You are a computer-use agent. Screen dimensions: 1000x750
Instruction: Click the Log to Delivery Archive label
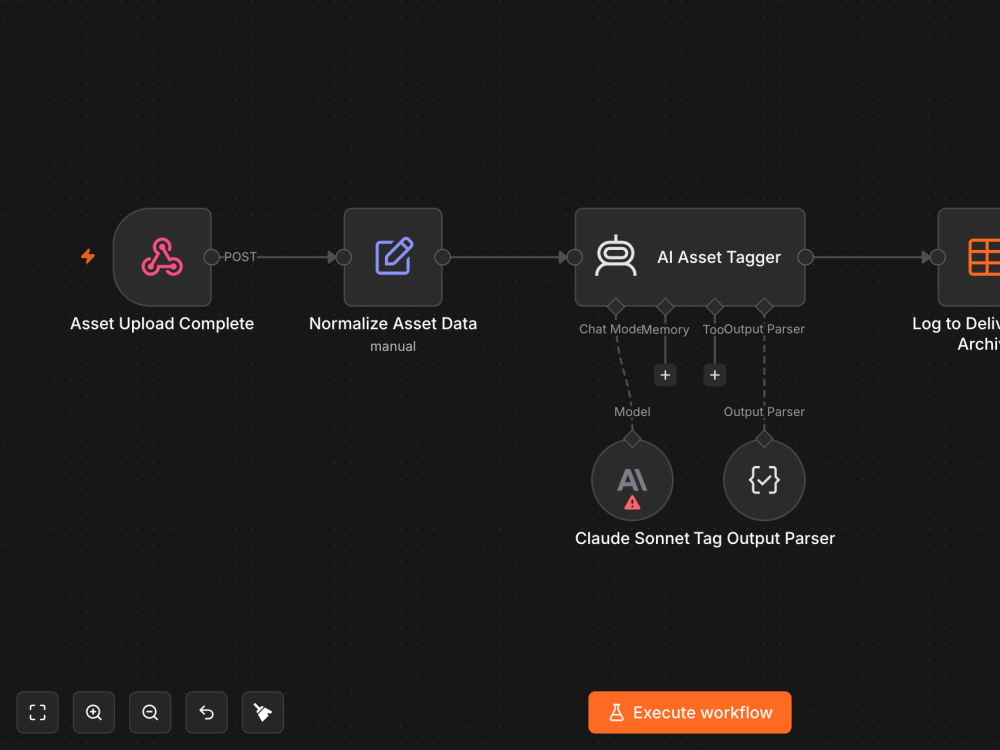coord(956,334)
